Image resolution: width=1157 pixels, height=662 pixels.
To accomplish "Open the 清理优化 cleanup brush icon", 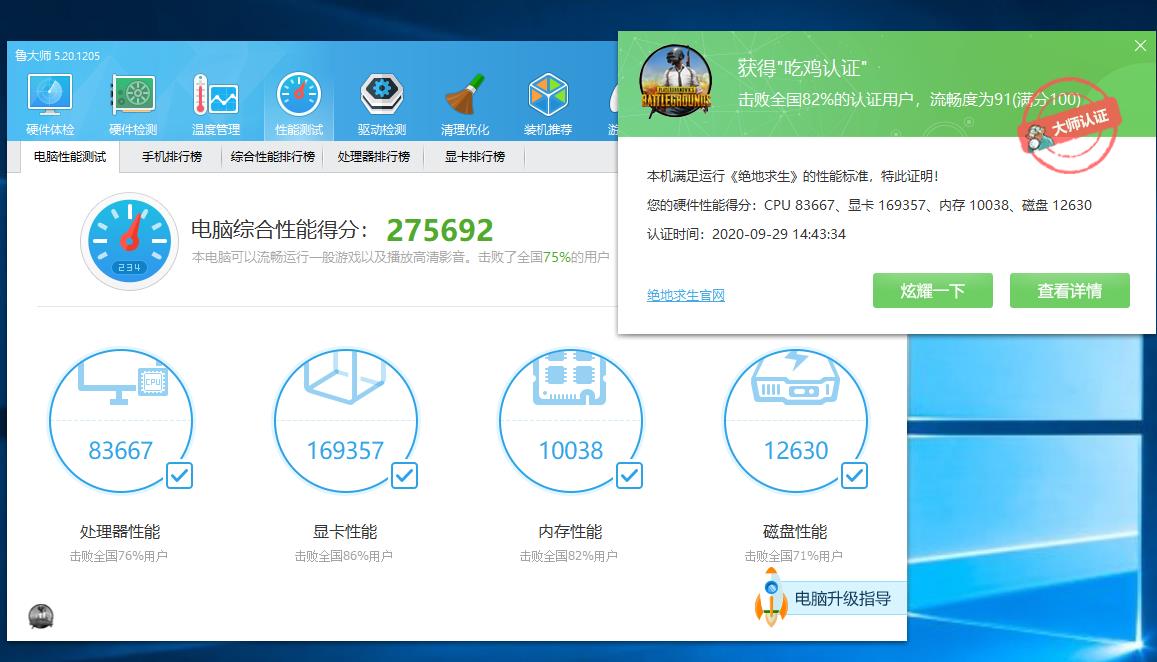I will coord(463,100).
